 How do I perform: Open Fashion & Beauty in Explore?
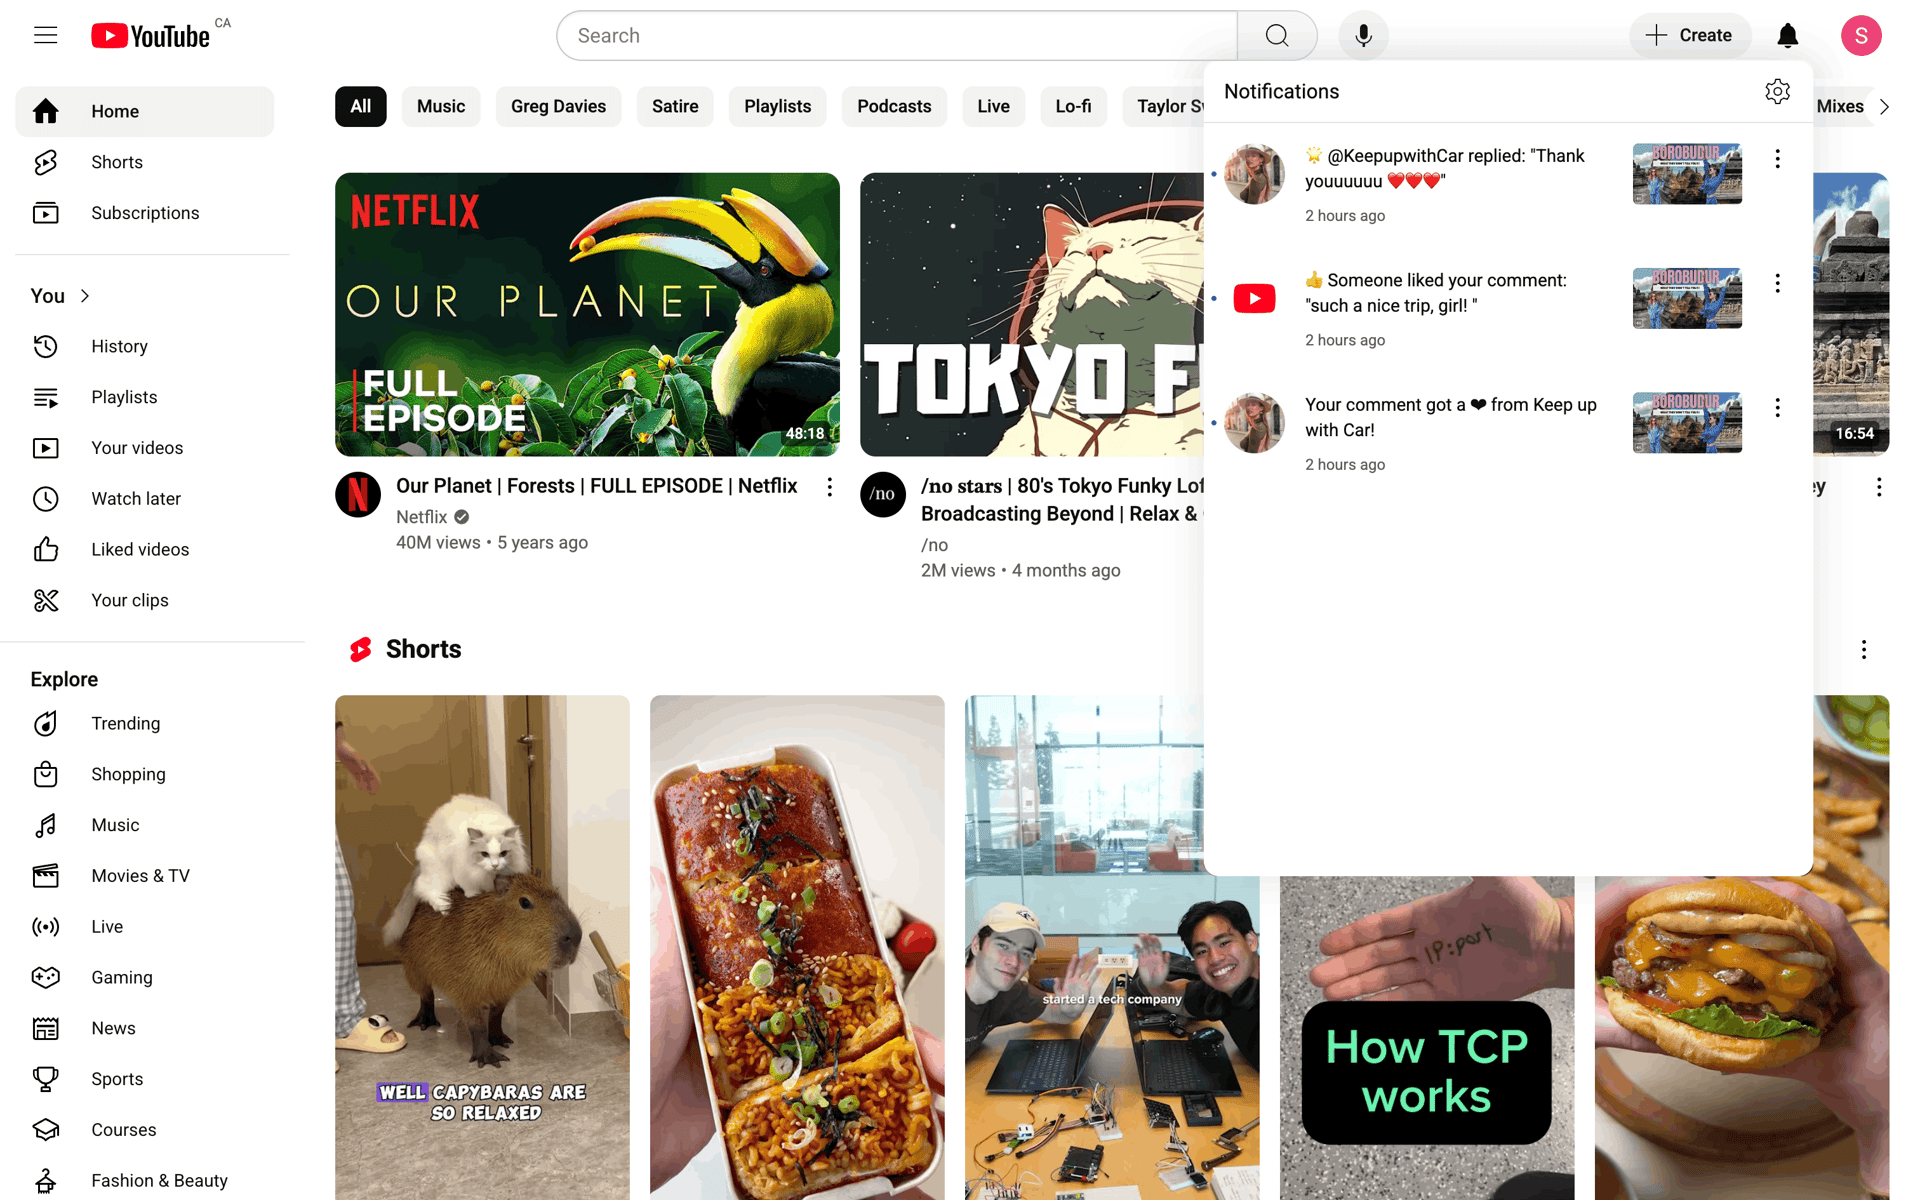(145, 1181)
